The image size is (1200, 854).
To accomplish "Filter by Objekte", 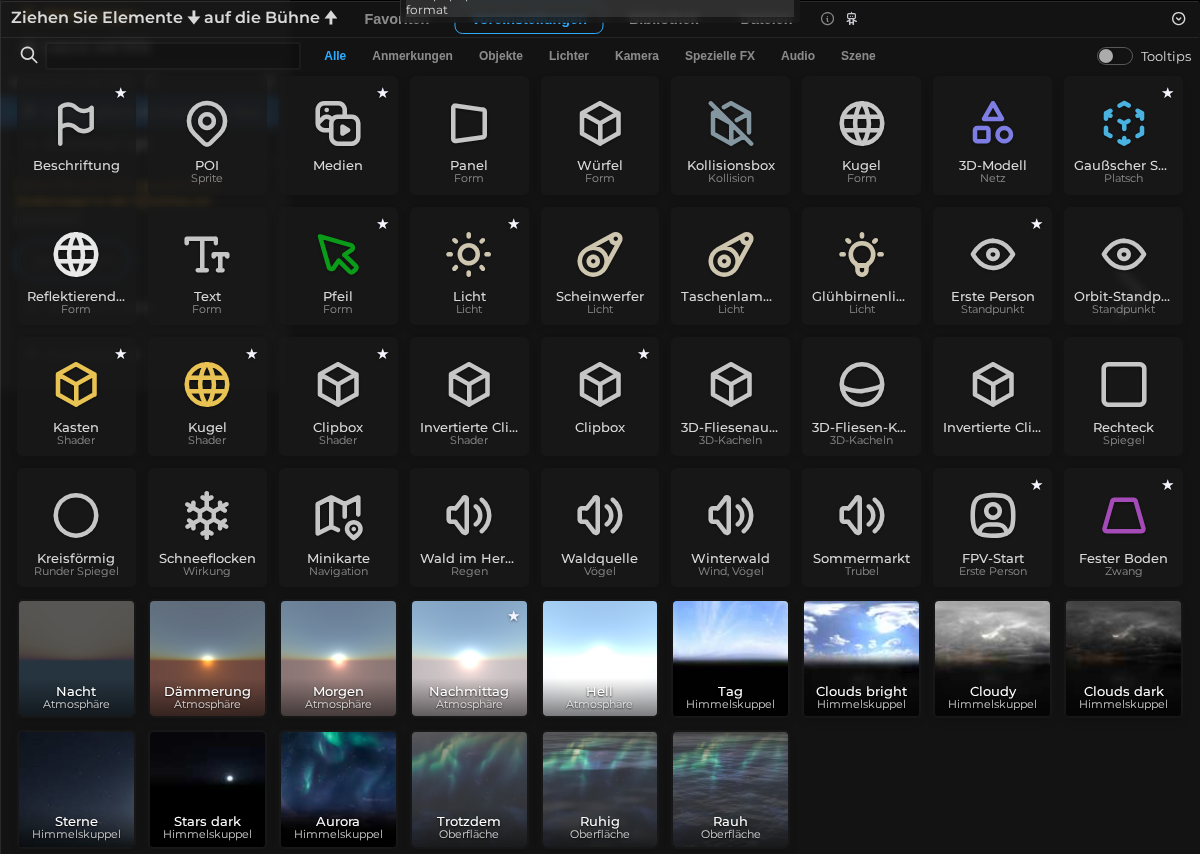I will click(501, 56).
